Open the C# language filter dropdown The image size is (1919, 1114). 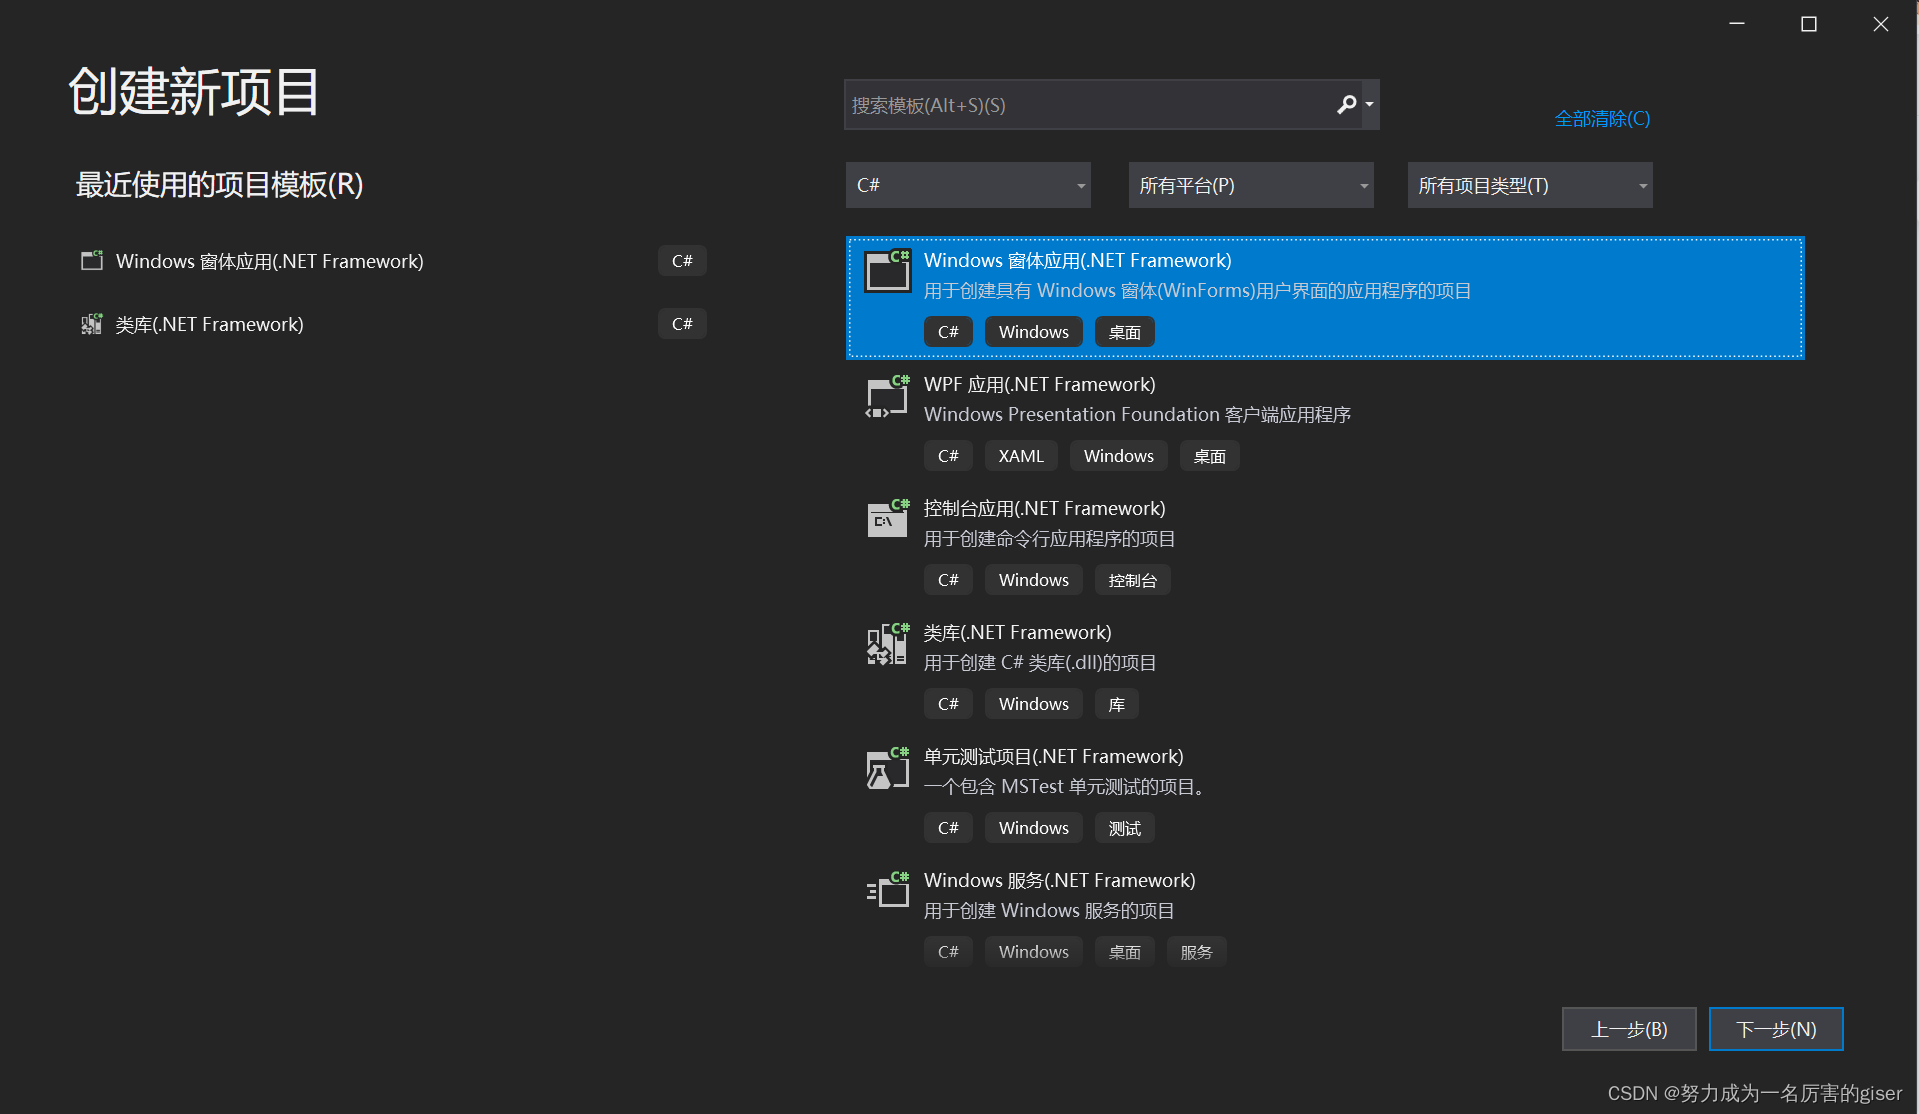point(968,185)
